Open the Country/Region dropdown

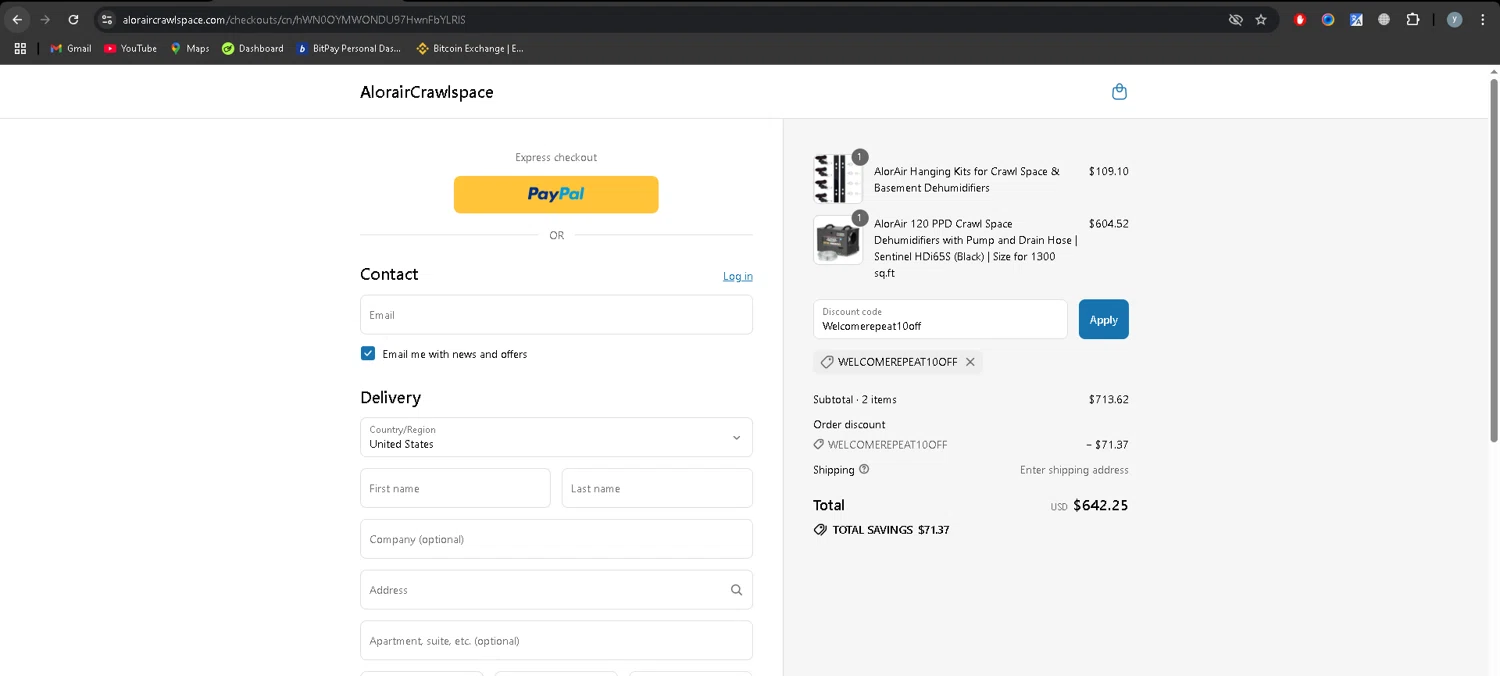556,437
